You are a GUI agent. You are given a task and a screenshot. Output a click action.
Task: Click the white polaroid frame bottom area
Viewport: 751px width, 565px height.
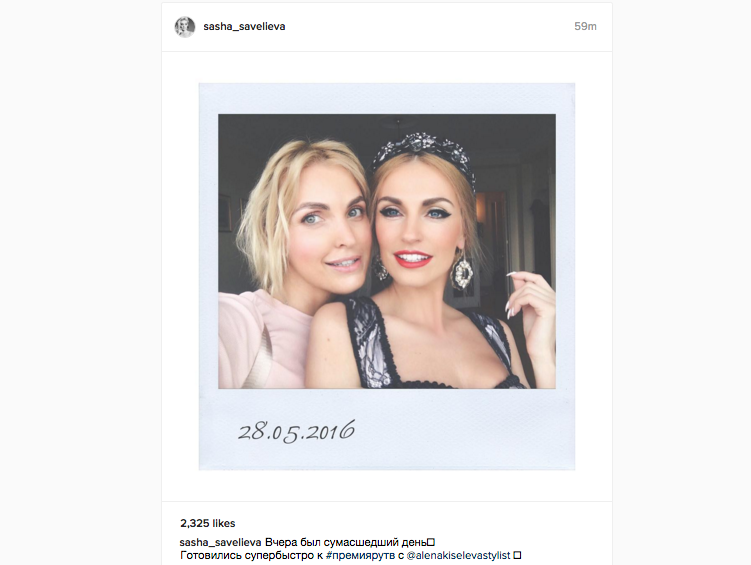pos(387,429)
